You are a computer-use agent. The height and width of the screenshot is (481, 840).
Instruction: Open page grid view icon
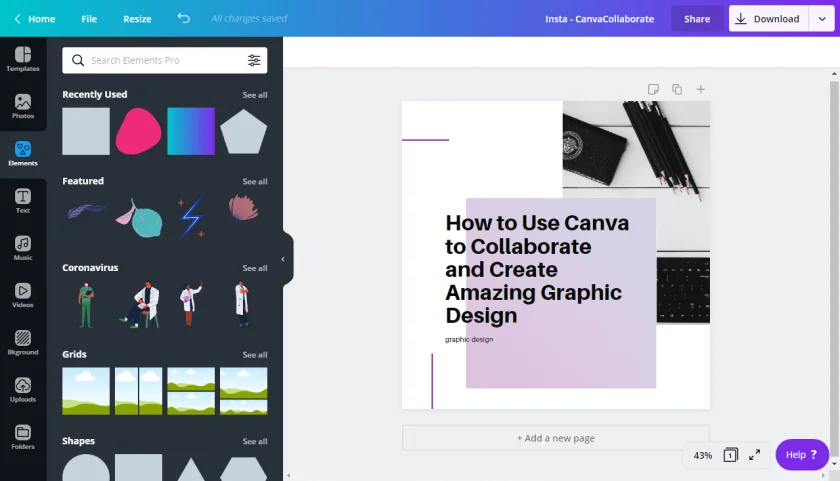[731, 455]
